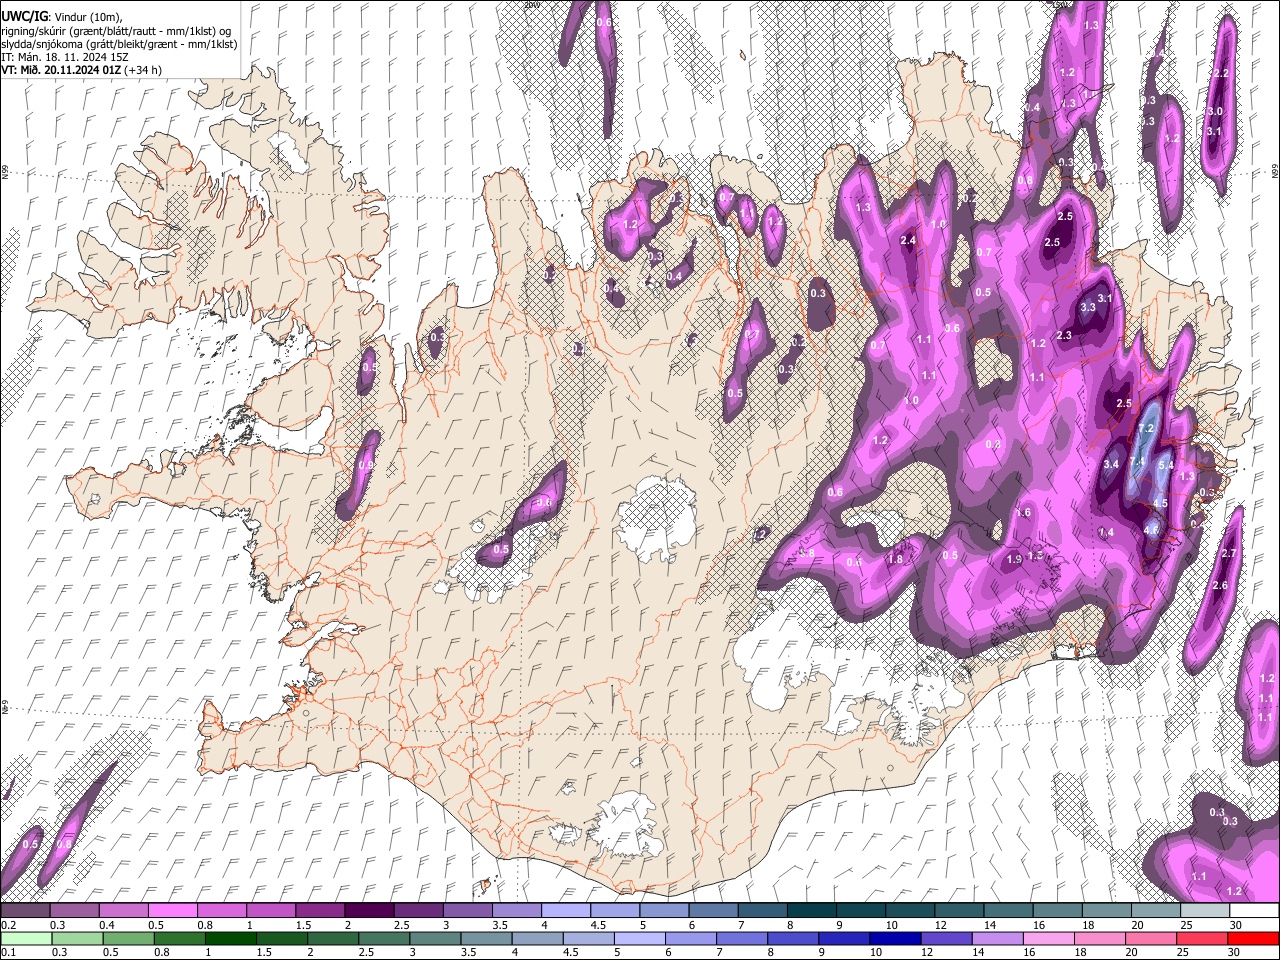Click the 2.3 precipitation value on the map
This screenshot has height=960, width=1280.
pyautogui.click(x=1064, y=336)
